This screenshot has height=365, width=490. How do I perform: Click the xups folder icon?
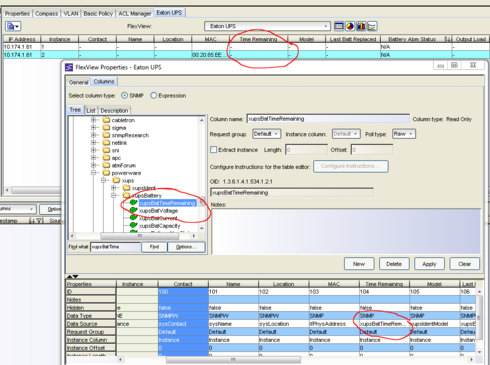click(116, 180)
